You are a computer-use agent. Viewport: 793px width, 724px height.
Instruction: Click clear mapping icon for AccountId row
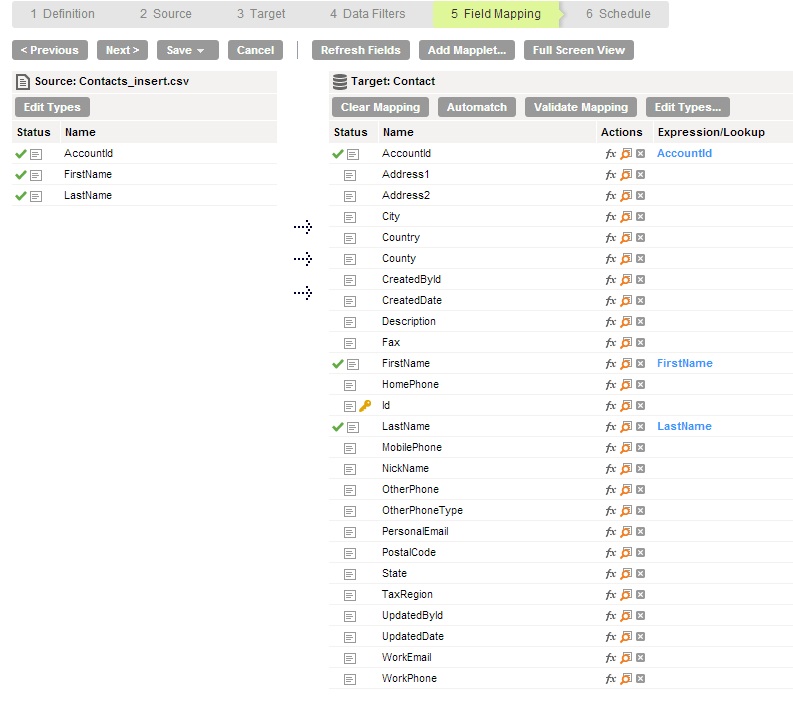pos(640,154)
